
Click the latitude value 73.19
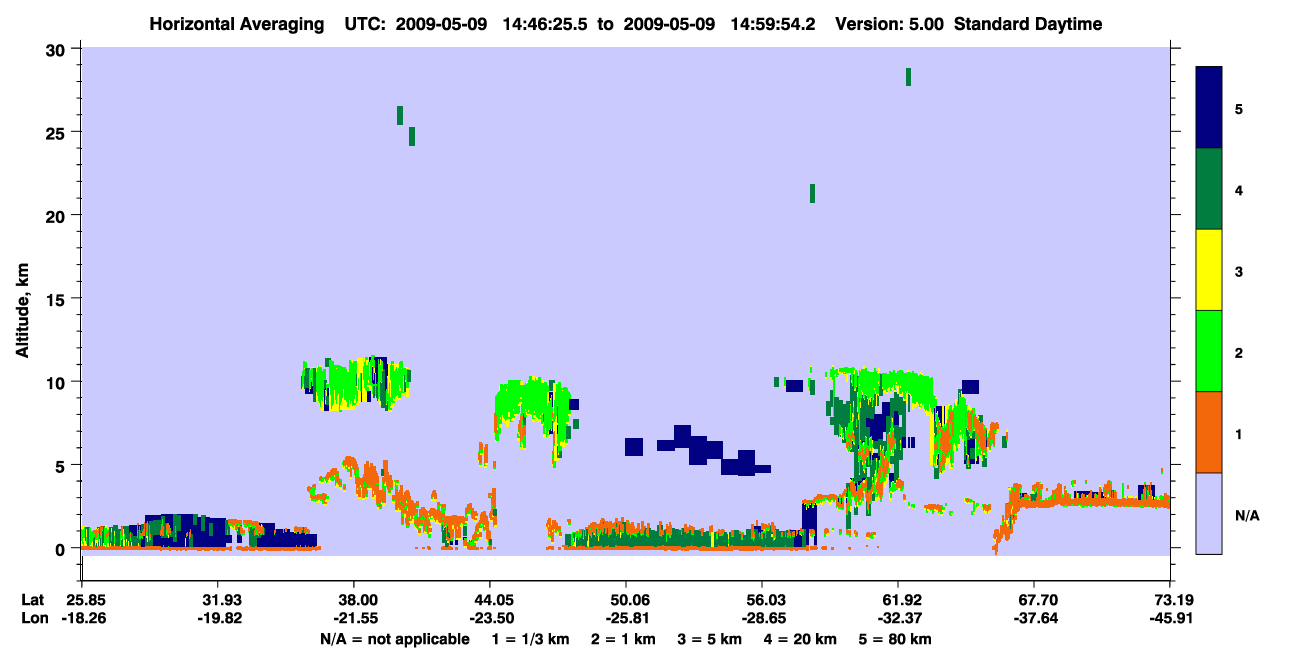pyautogui.click(x=1170, y=600)
